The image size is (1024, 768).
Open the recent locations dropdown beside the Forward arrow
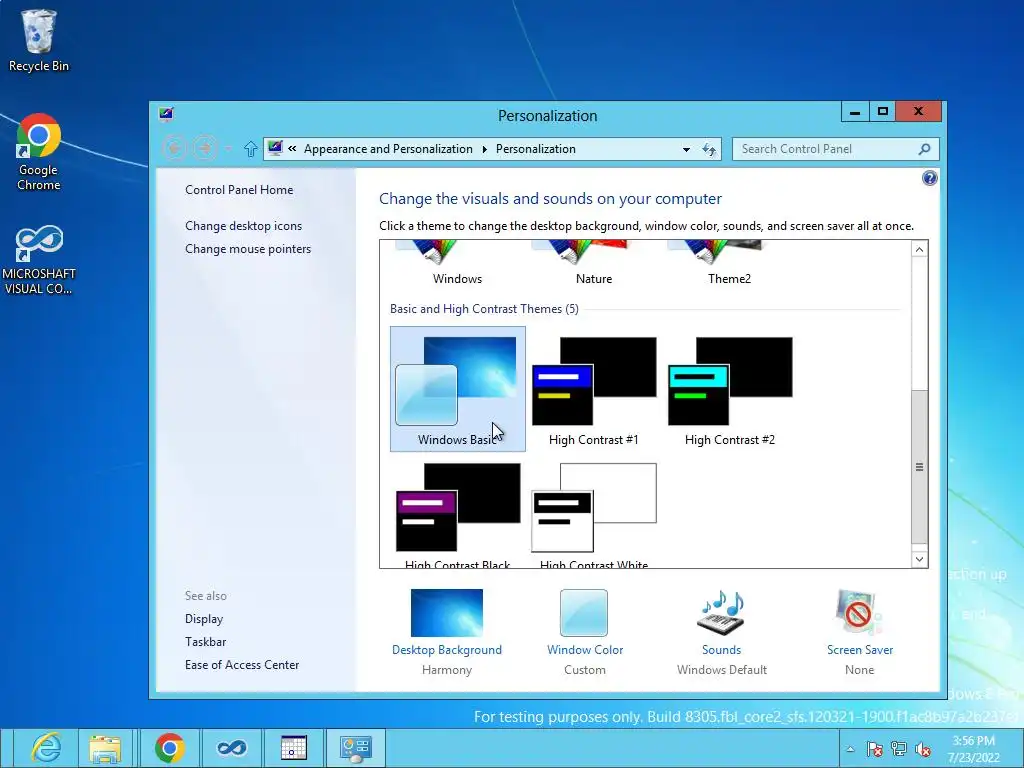pos(228,149)
